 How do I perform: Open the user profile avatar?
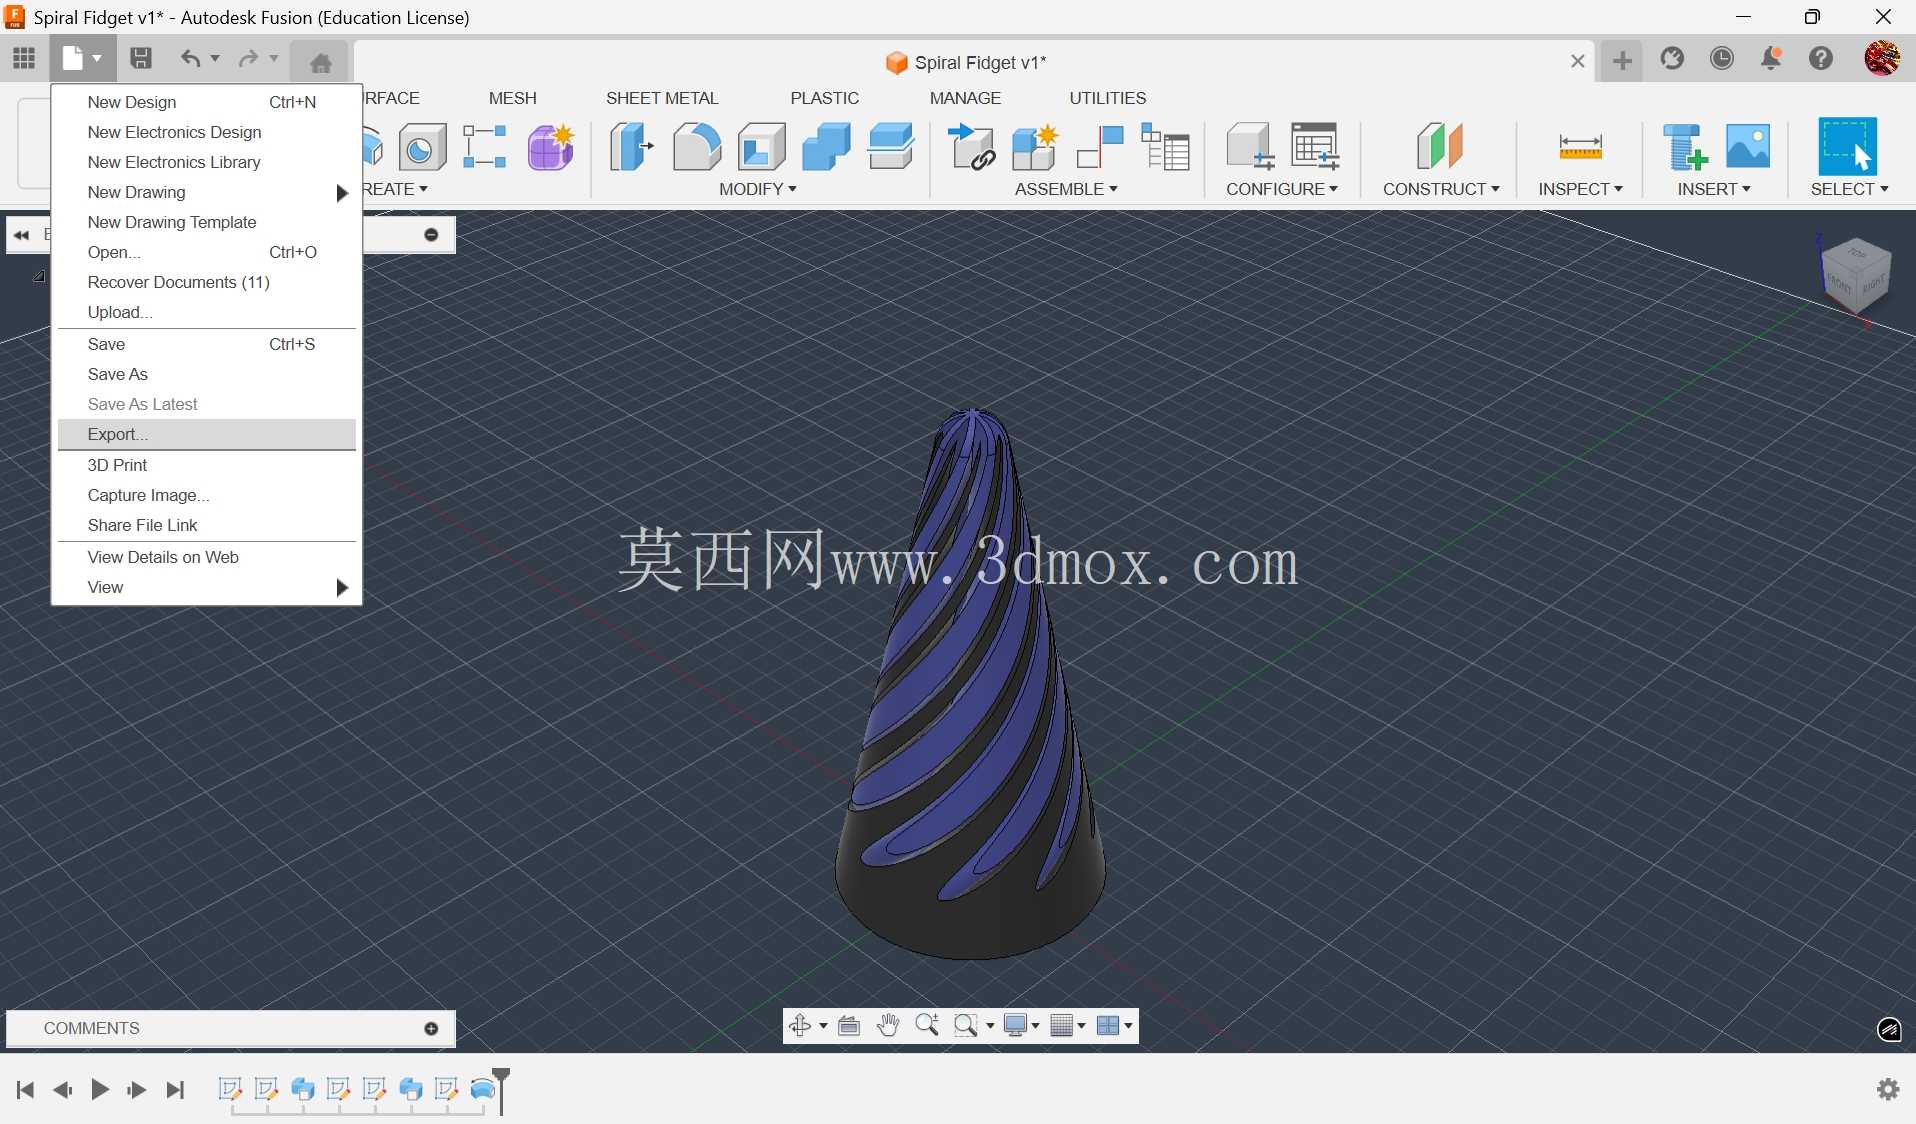pyautogui.click(x=1882, y=59)
